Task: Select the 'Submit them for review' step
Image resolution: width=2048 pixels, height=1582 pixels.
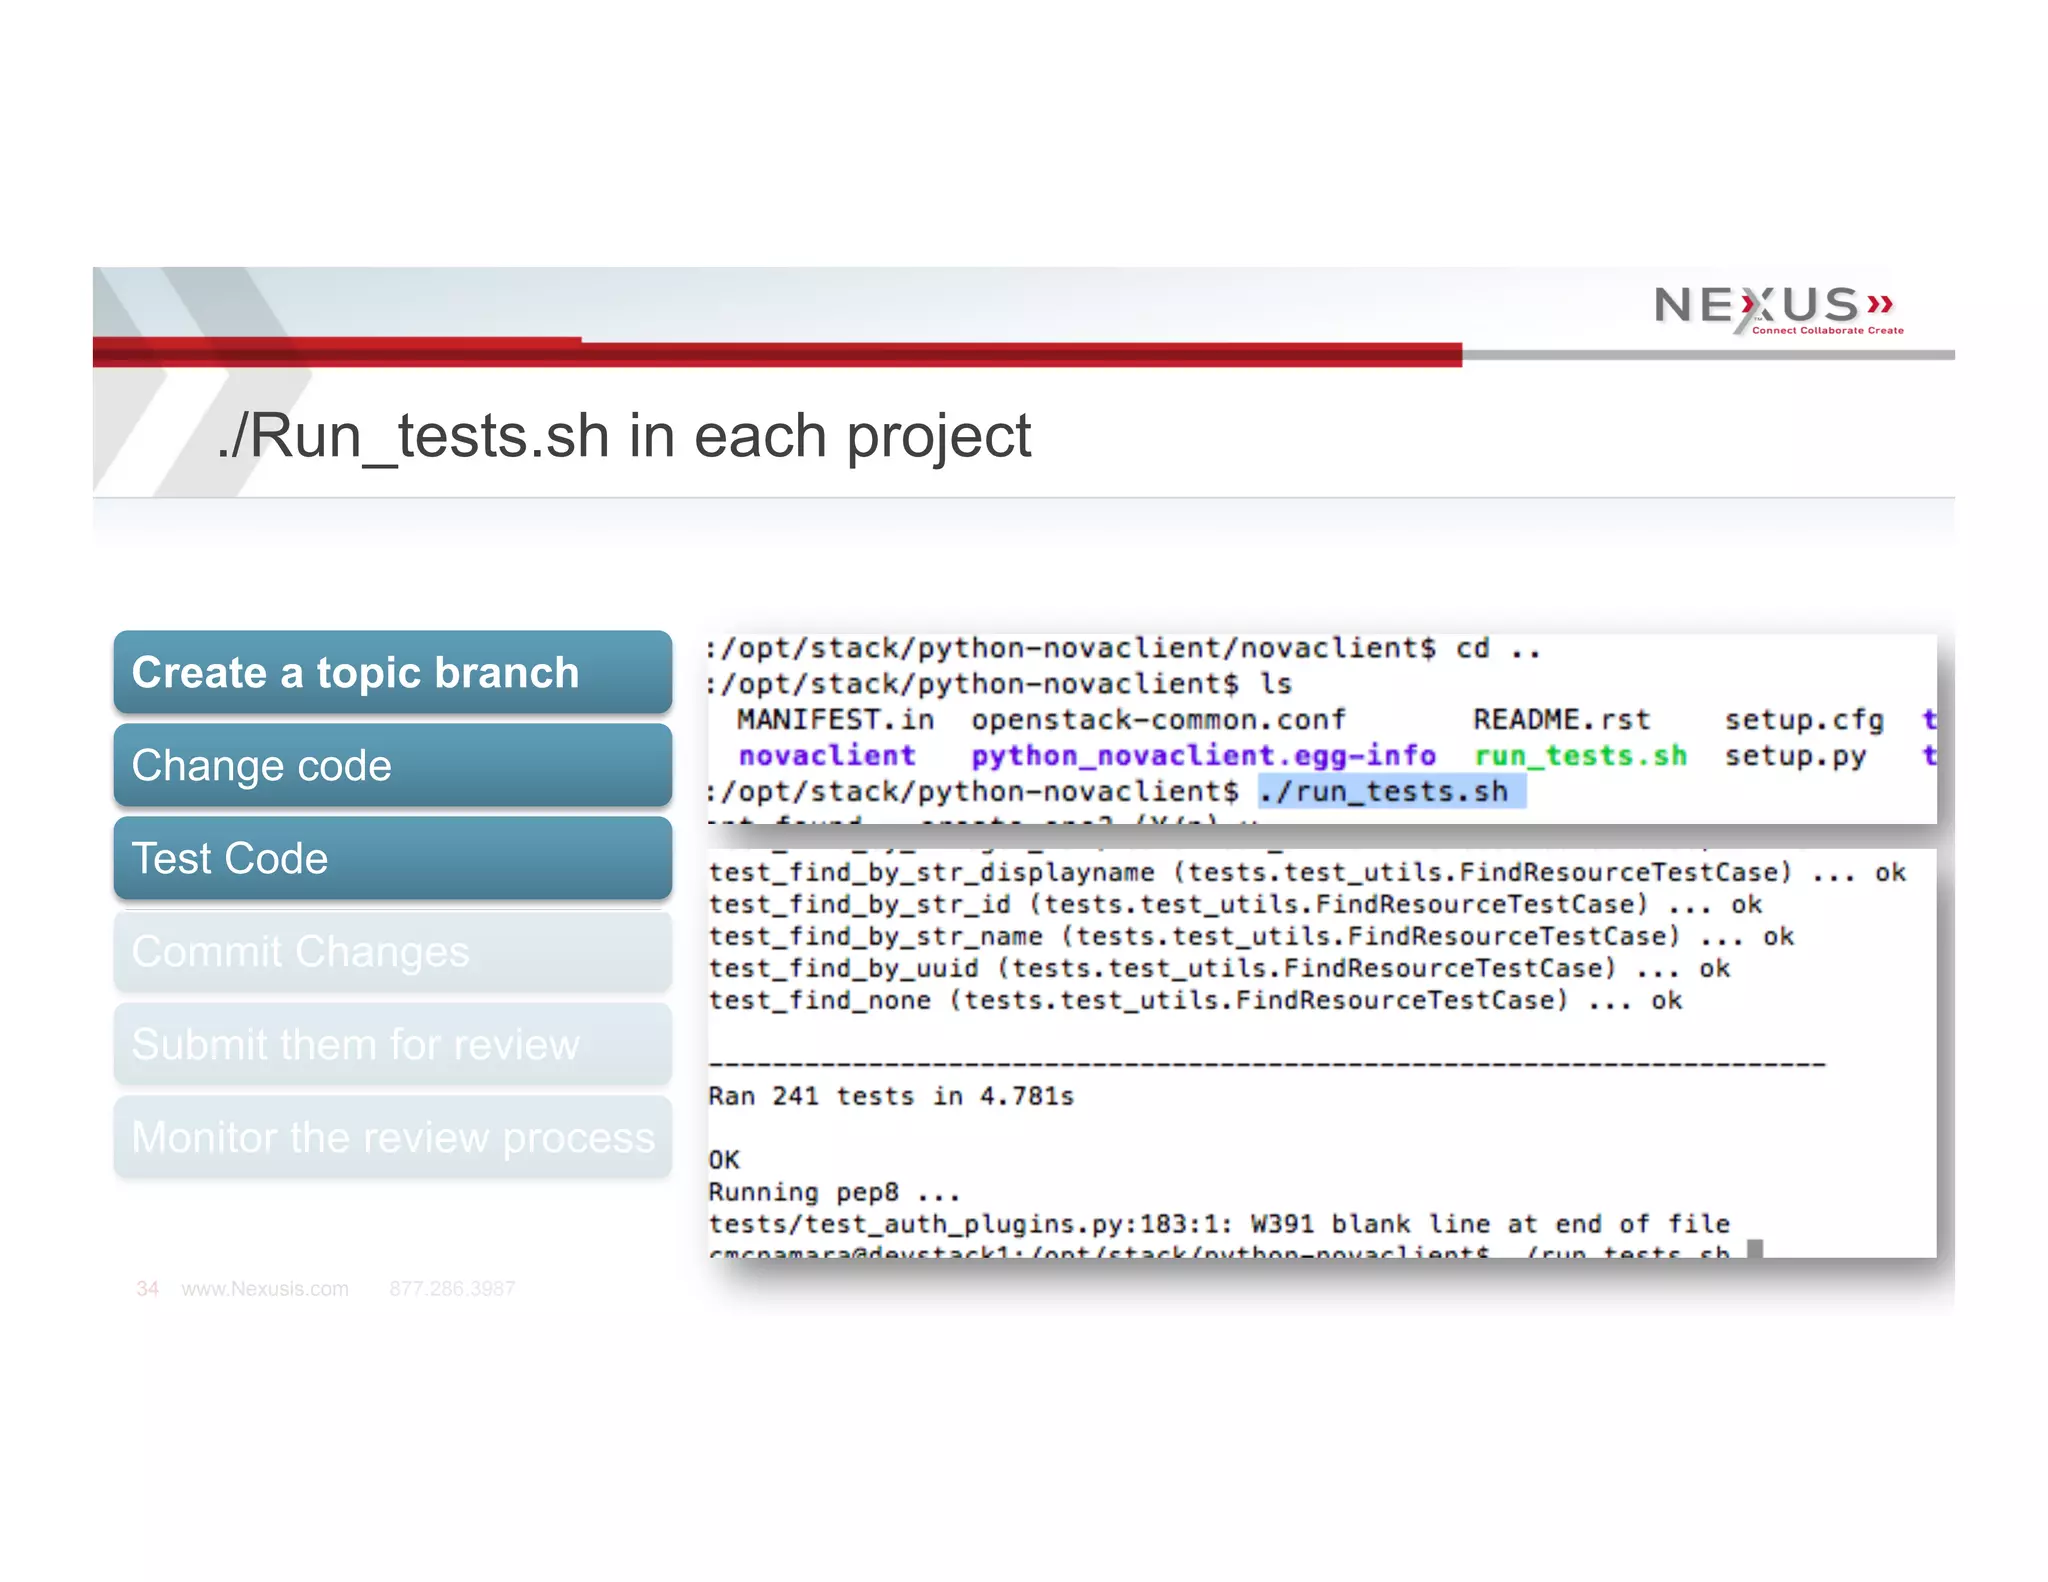Action: click(x=392, y=1044)
